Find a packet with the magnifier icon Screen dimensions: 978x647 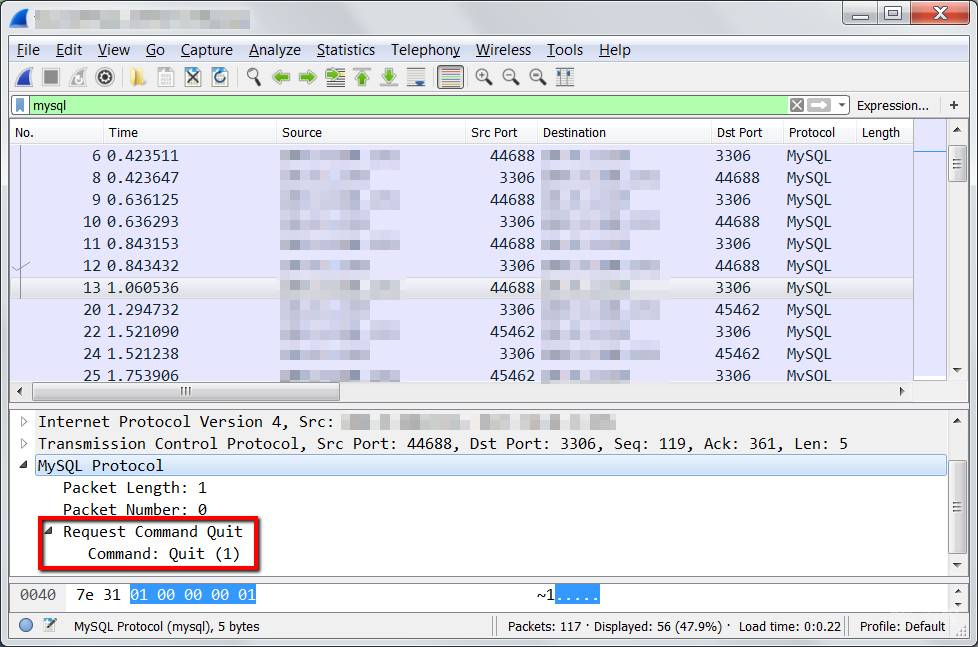tap(253, 77)
